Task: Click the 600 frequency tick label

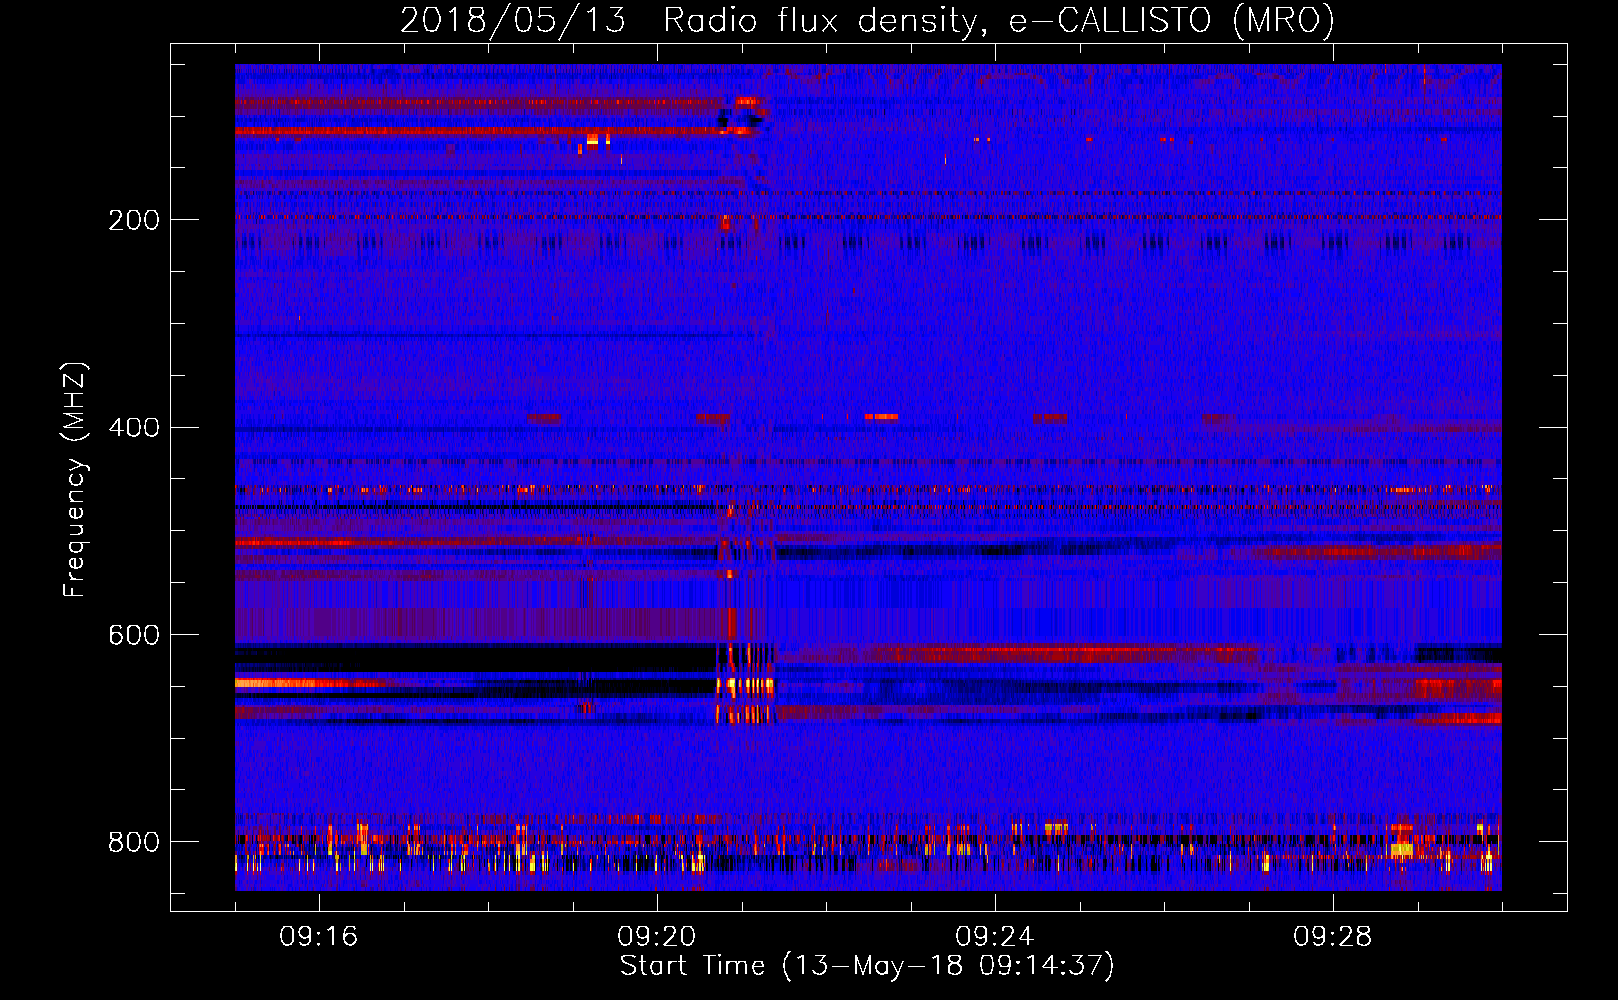Action: coord(134,636)
